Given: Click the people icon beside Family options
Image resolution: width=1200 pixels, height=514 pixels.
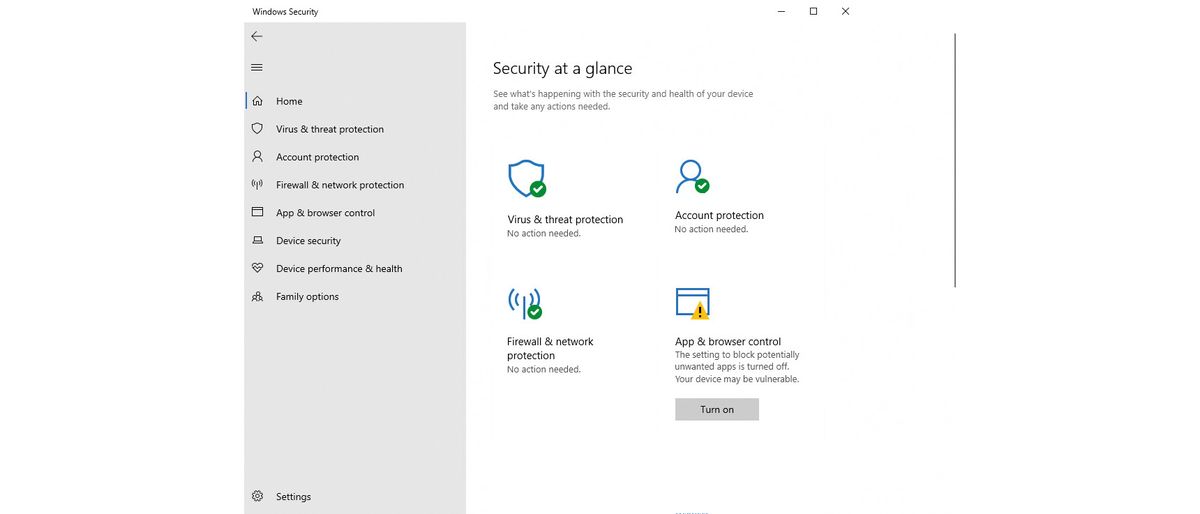Looking at the screenshot, I should click(x=257, y=297).
